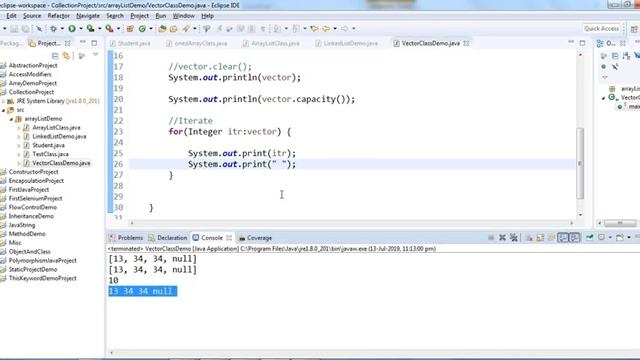The width and height of the screenshot is (640, 360).
Task: Switch to the Coverage tab
Action: (x=256, y=238)
